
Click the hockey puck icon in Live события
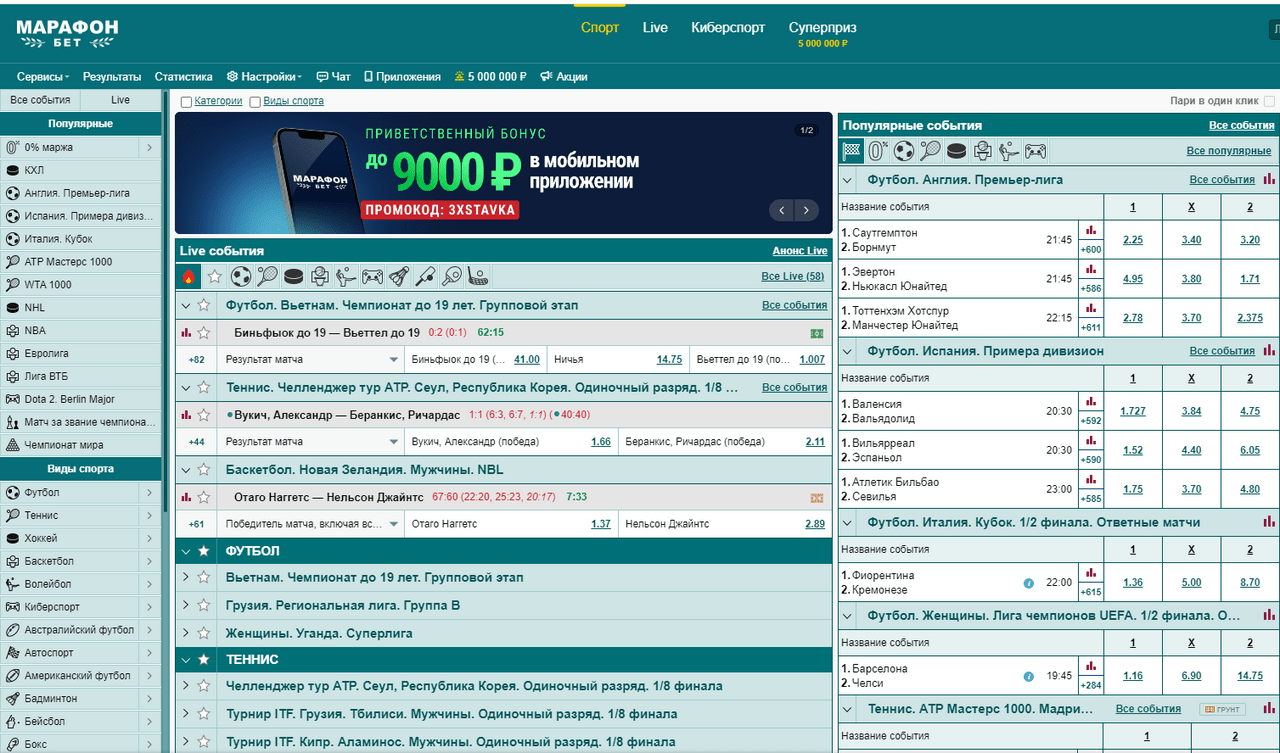point(293,276)
